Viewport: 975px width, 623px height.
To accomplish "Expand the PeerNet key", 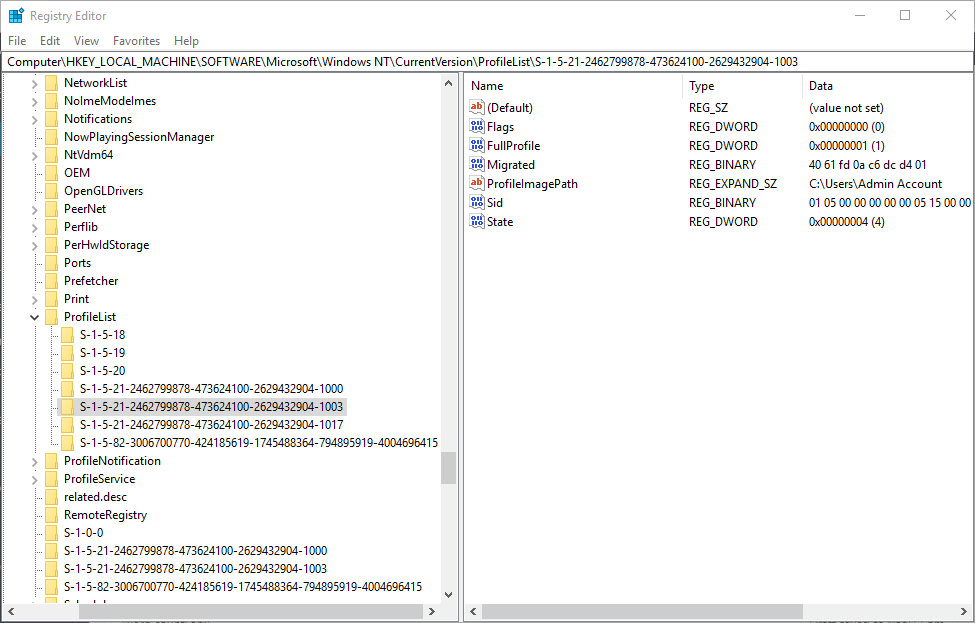I will coord(35,210).
